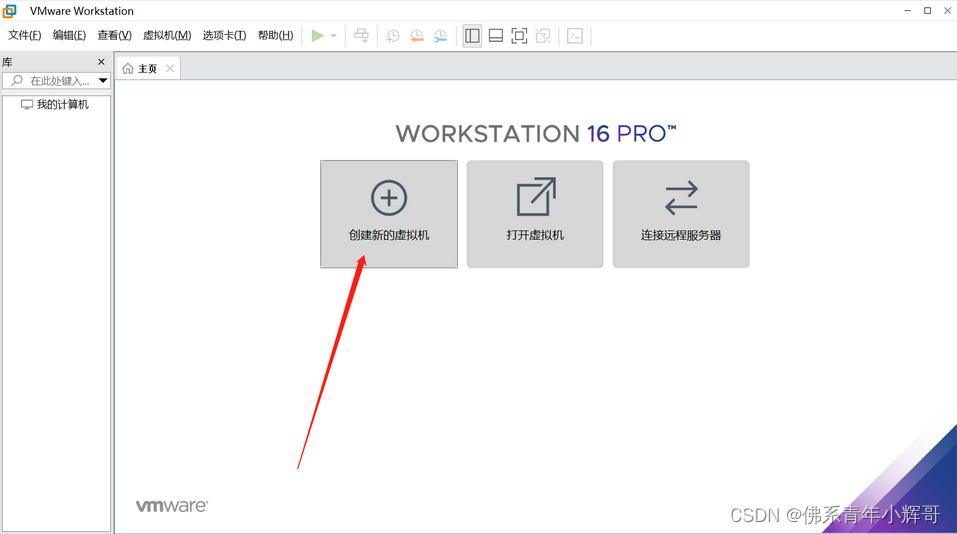Open the power options dropdown arrow
The width and height of the screenshot is (957, 534).
point(333,36)
